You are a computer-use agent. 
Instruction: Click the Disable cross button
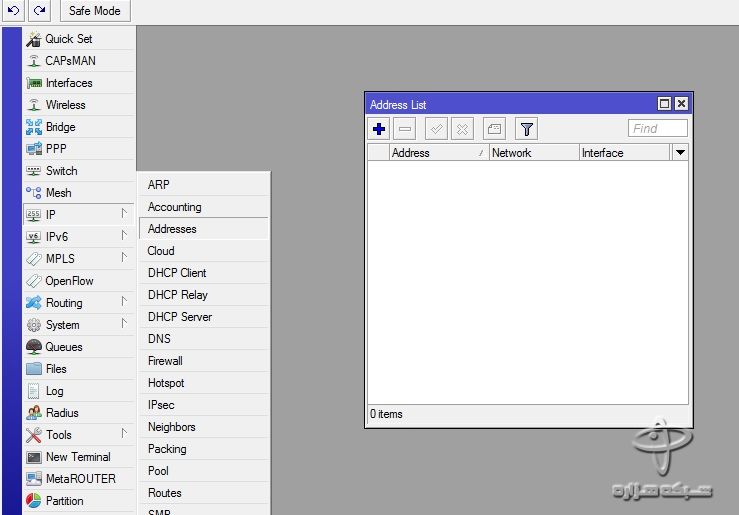(462, 129)
